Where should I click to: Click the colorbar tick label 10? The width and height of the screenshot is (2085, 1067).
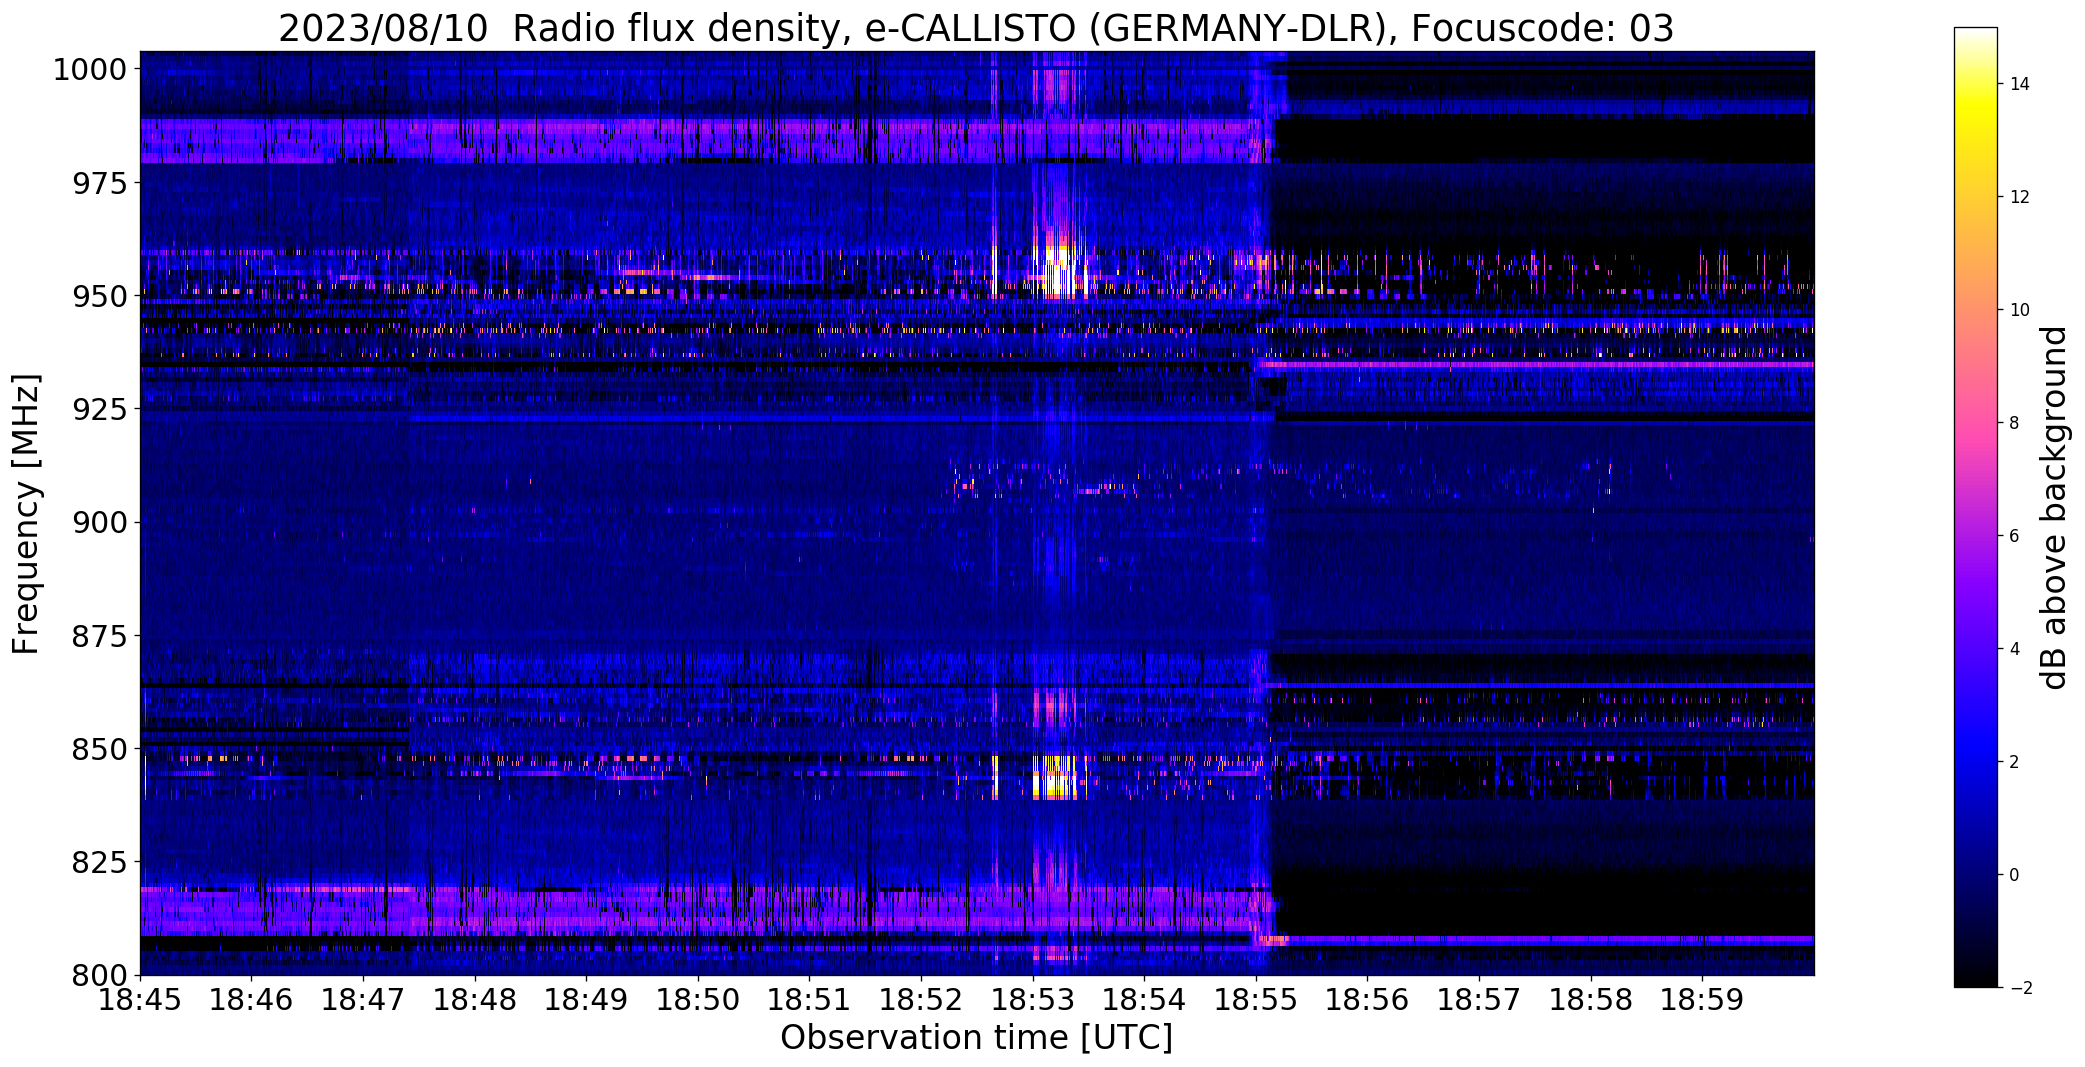tap(2020, 310)
